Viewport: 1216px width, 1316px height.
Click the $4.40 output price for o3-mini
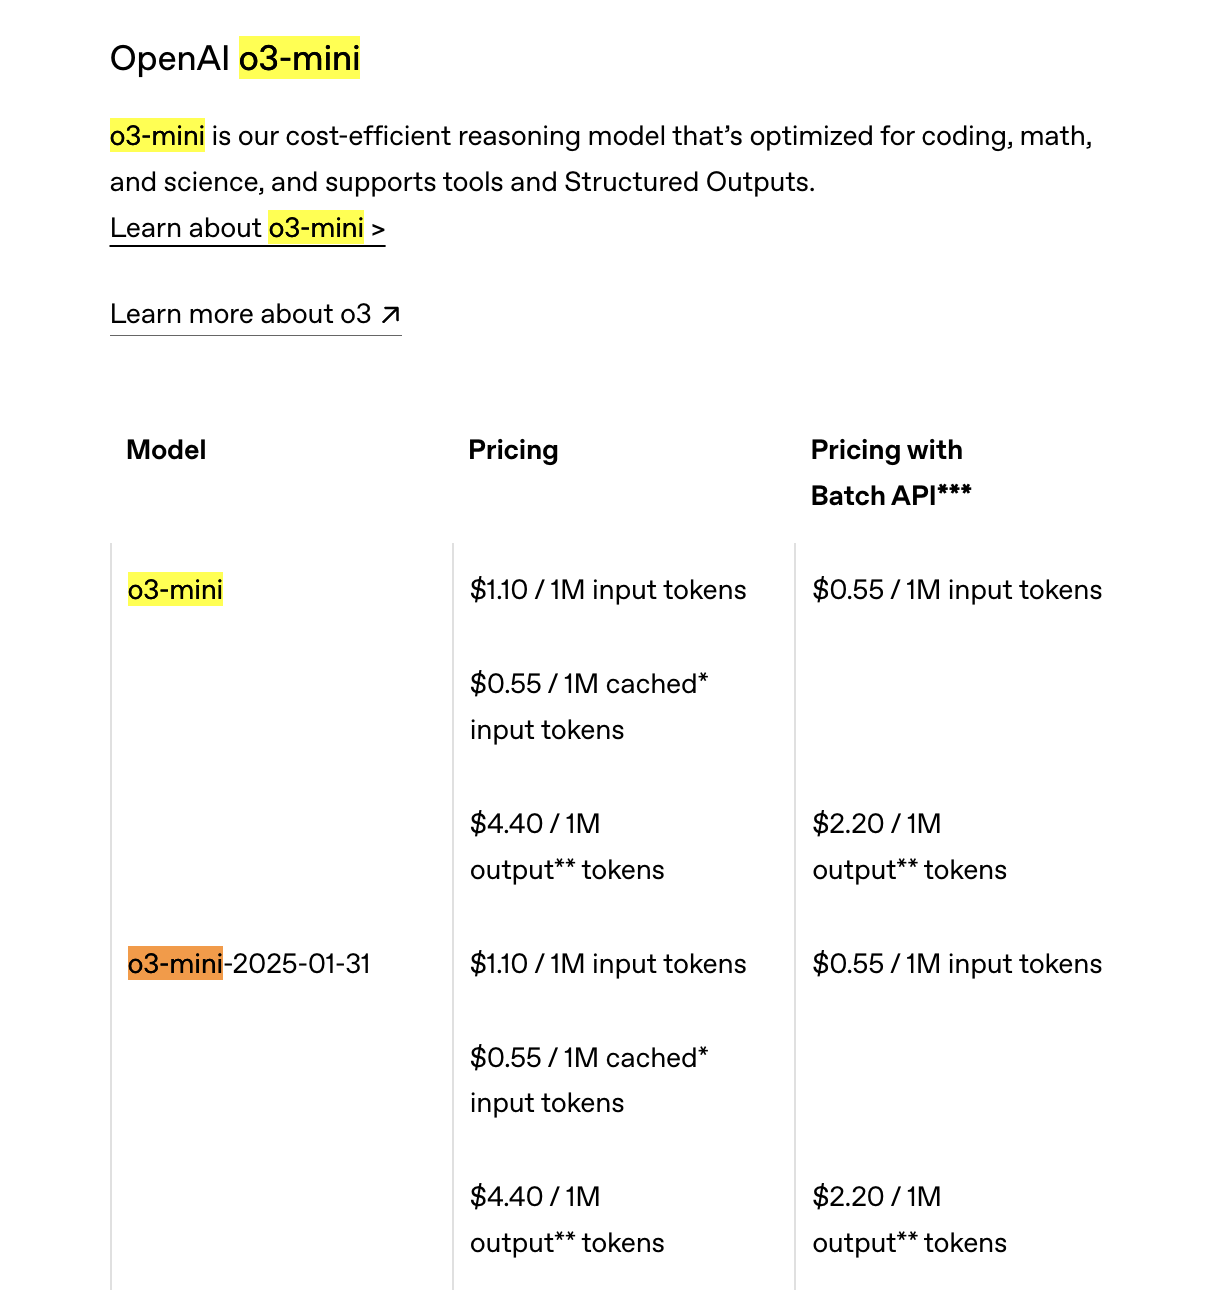[x=567, y=847]
